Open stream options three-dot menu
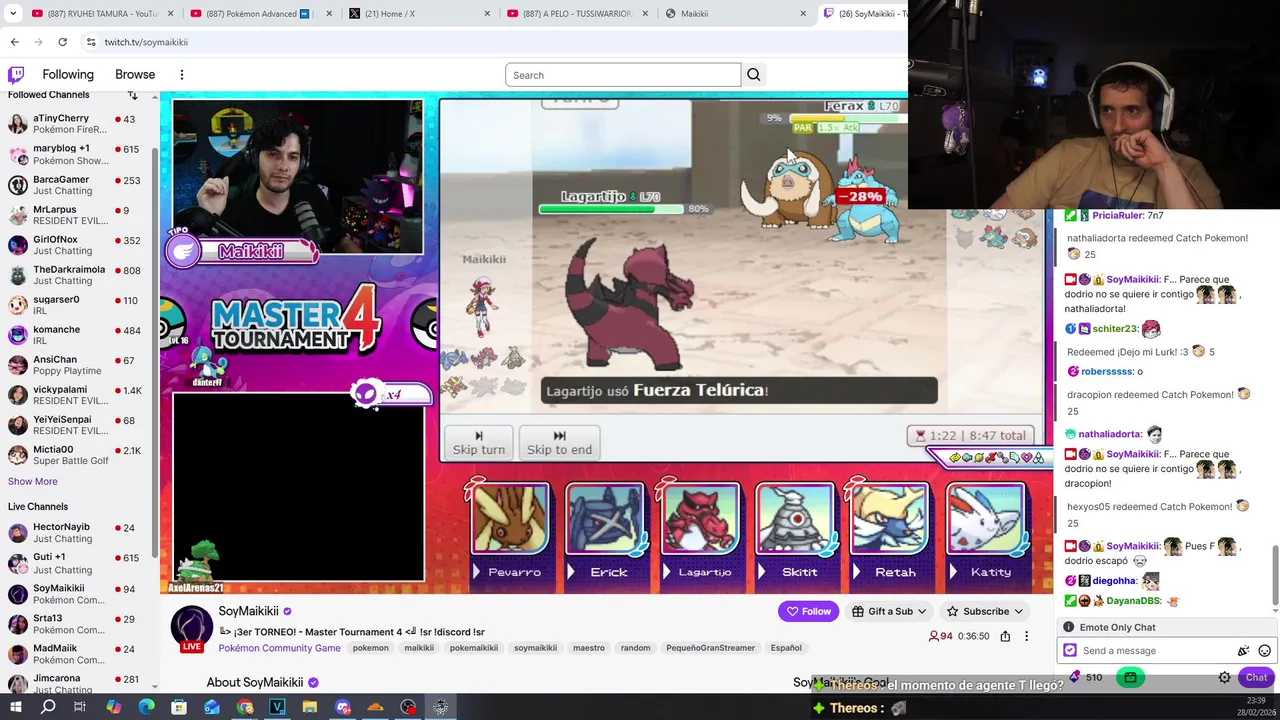 point(1026,636)
